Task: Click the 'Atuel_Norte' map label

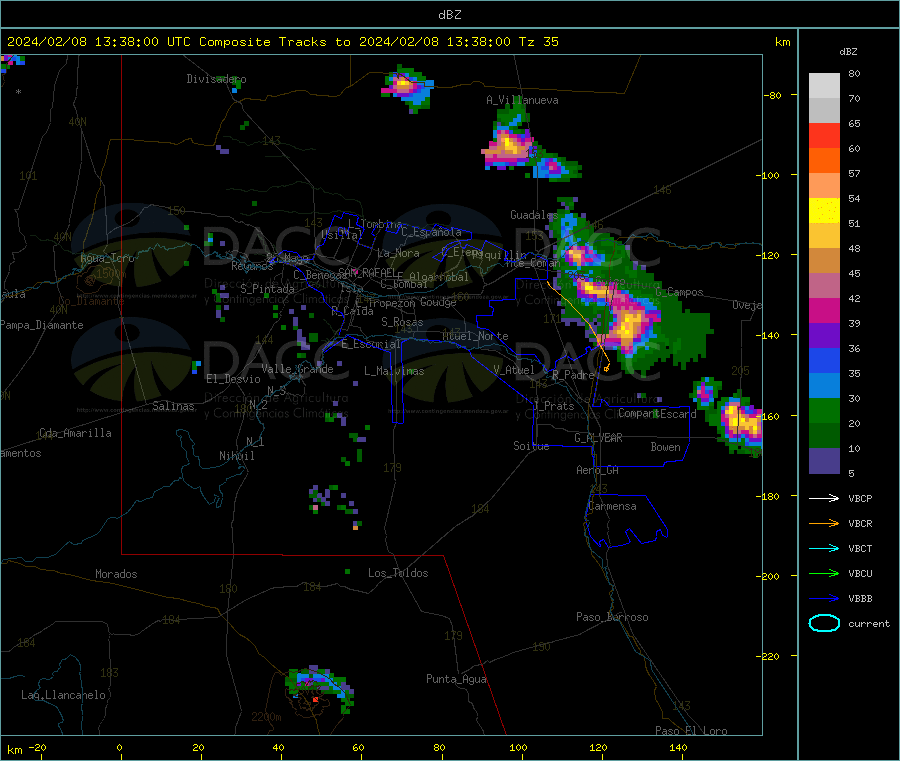Action: [475, 336]
